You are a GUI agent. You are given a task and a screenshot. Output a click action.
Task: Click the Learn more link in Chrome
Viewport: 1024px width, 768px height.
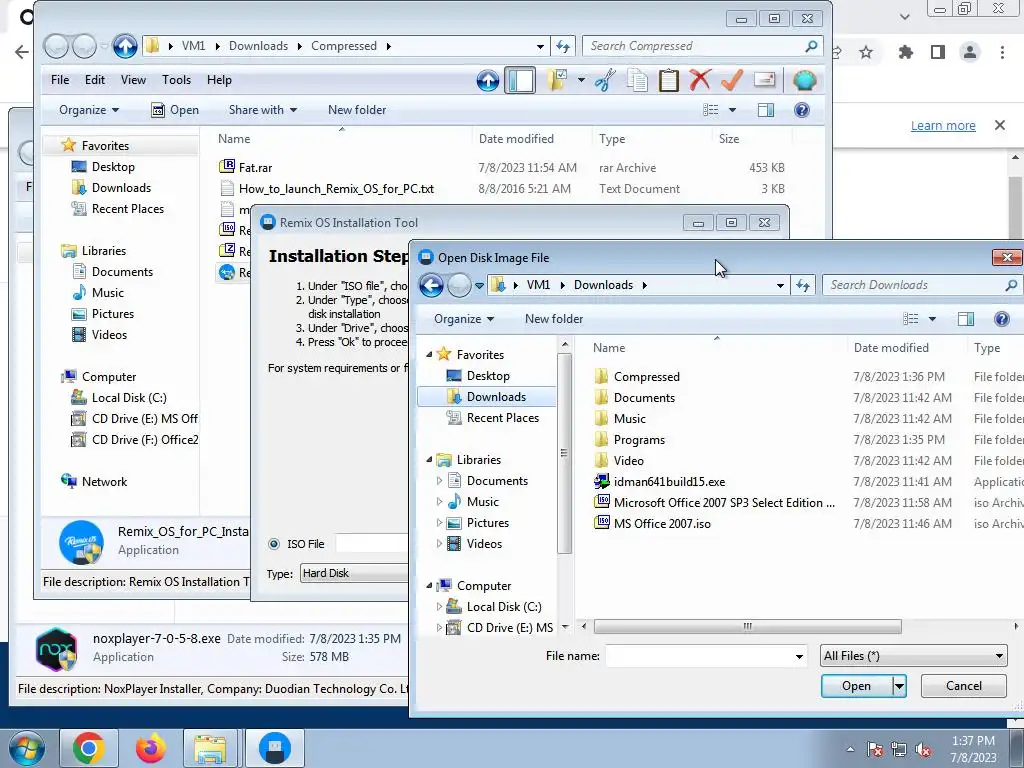(943, 125)
